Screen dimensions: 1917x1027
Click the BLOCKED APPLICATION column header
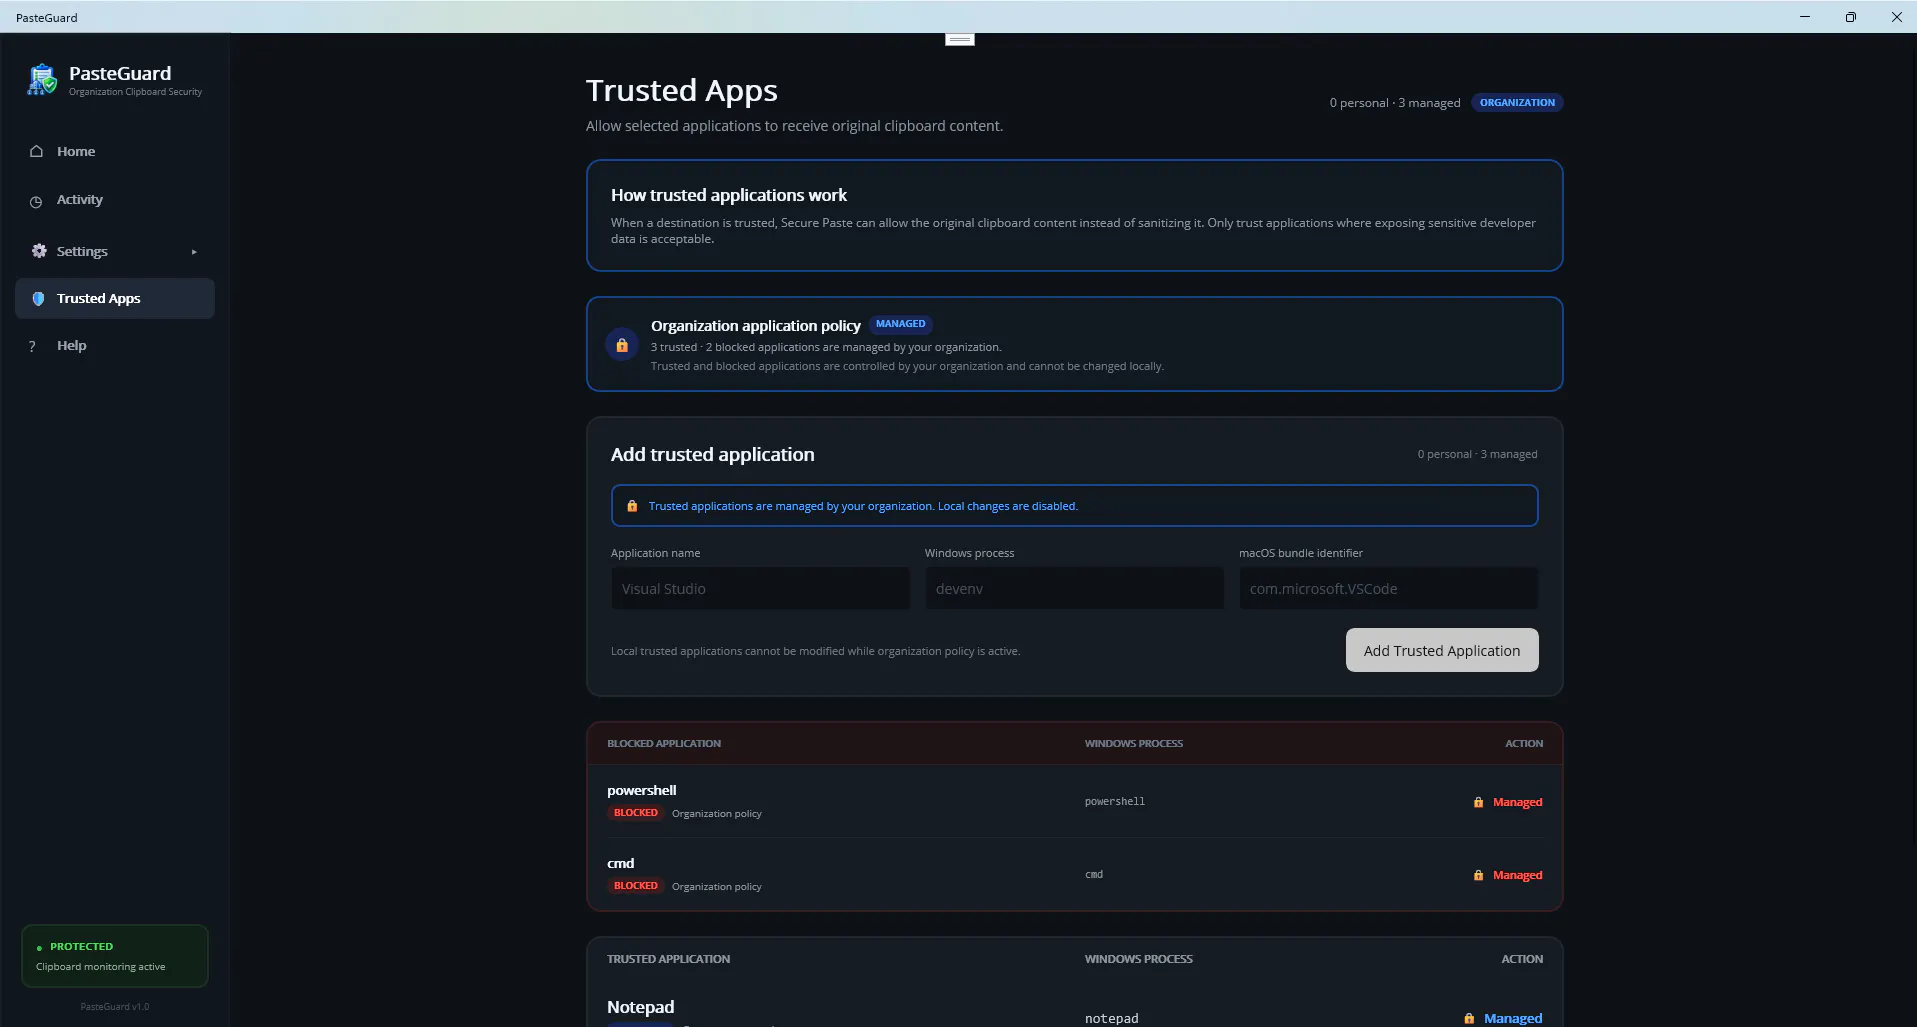664,743
